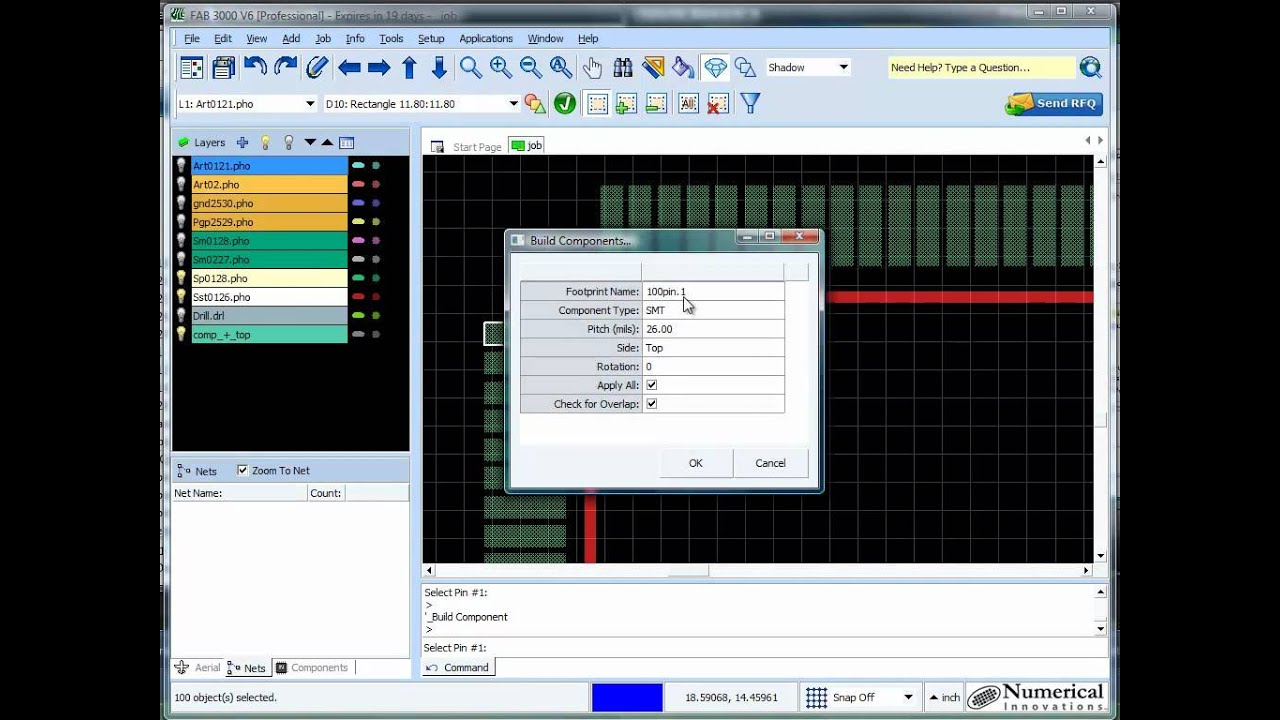Screen dimensions: 1280x720
Task: Click the clear selection red X icon
Action: (718, 103)
